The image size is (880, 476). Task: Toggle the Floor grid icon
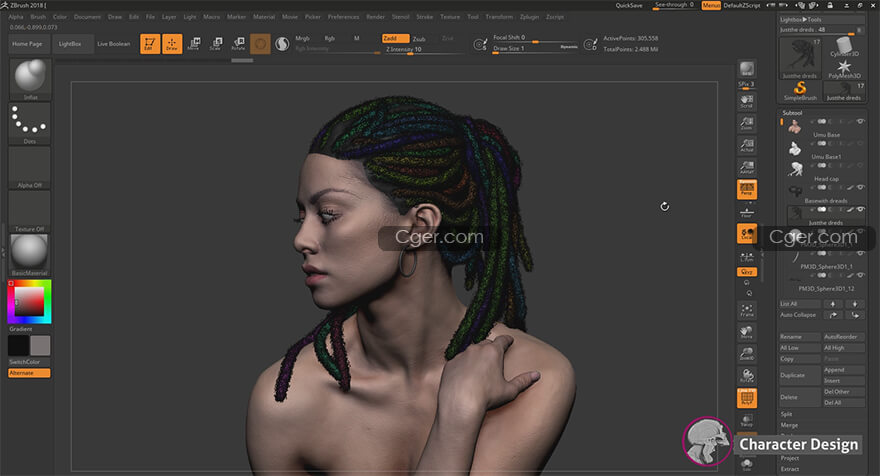click(747, 212)
